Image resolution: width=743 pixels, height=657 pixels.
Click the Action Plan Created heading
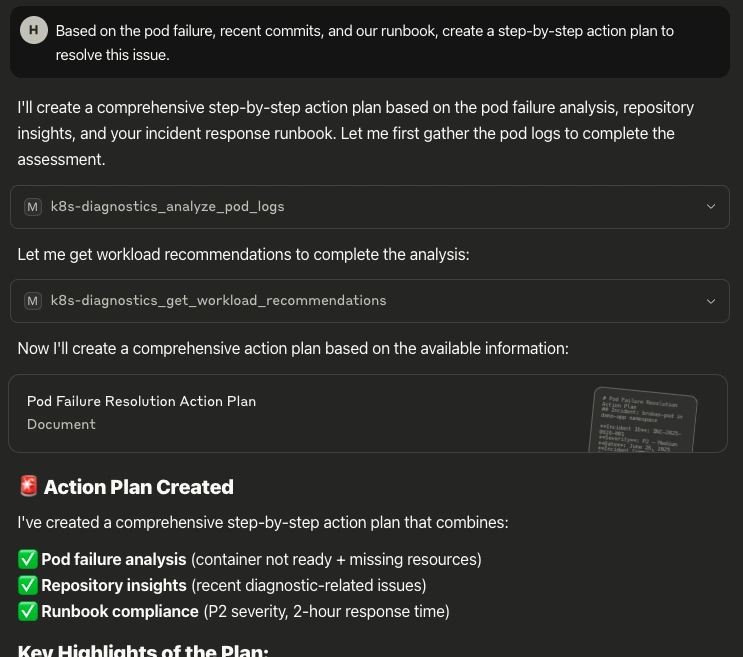click(x=138, y=487)
